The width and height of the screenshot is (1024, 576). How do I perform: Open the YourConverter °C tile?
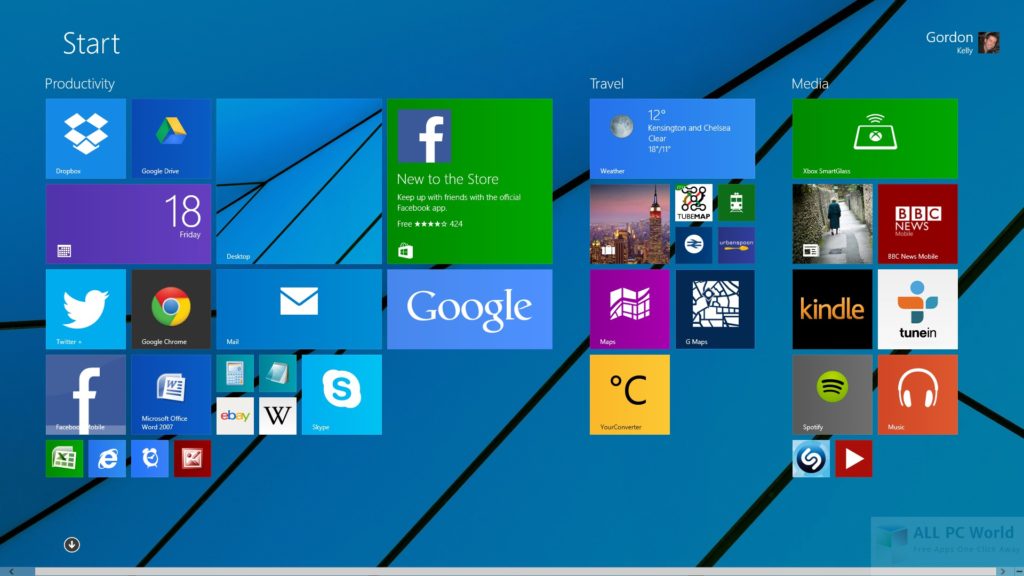click(630, 394)
